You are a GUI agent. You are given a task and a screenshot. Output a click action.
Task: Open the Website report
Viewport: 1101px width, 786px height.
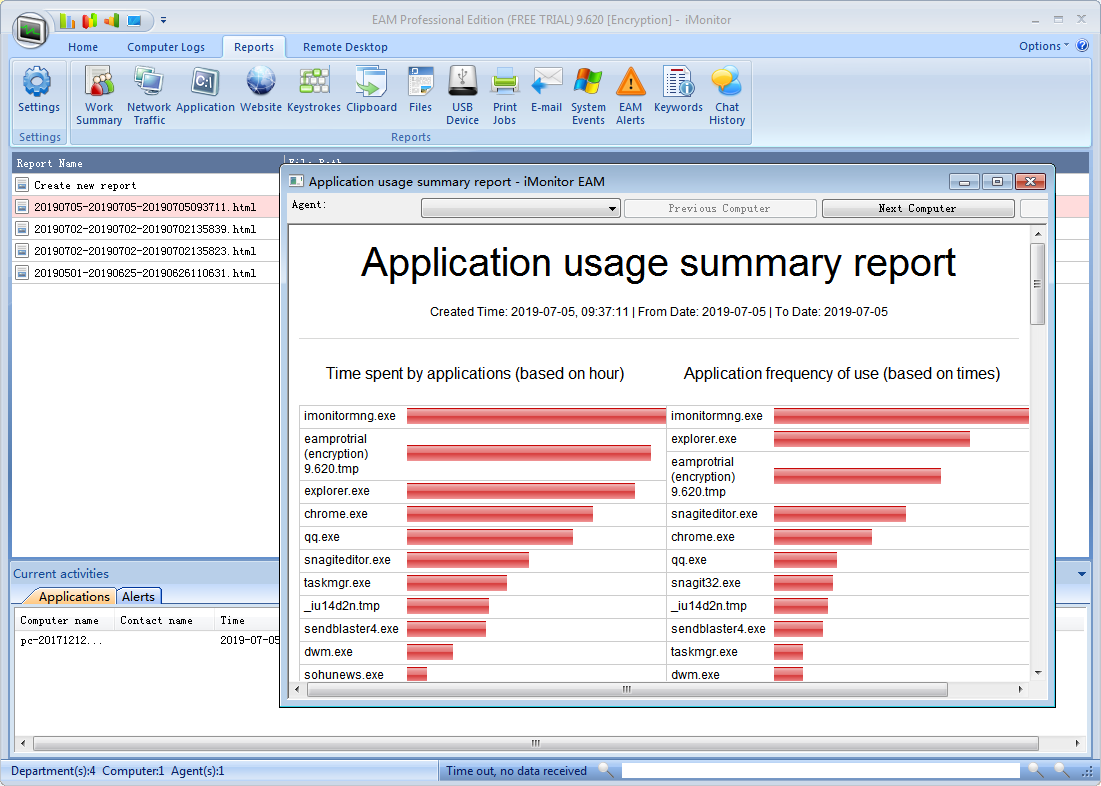tap(261, 90)
